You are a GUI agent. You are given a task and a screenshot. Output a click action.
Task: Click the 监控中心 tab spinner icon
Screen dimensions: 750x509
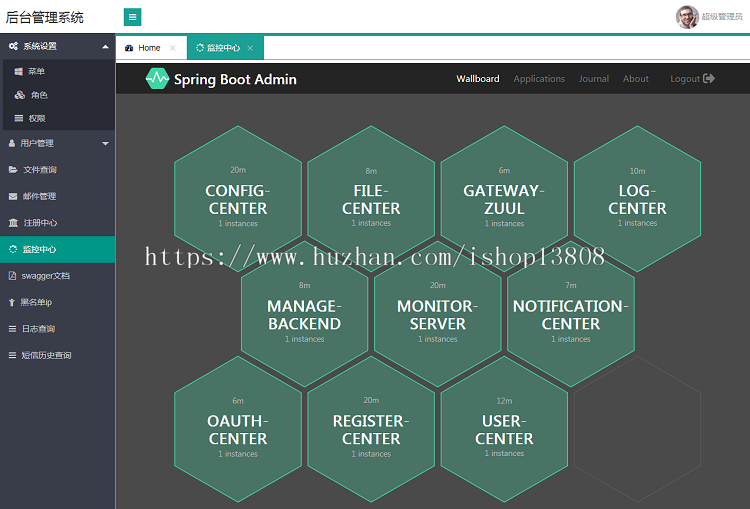tap(200, 48)
